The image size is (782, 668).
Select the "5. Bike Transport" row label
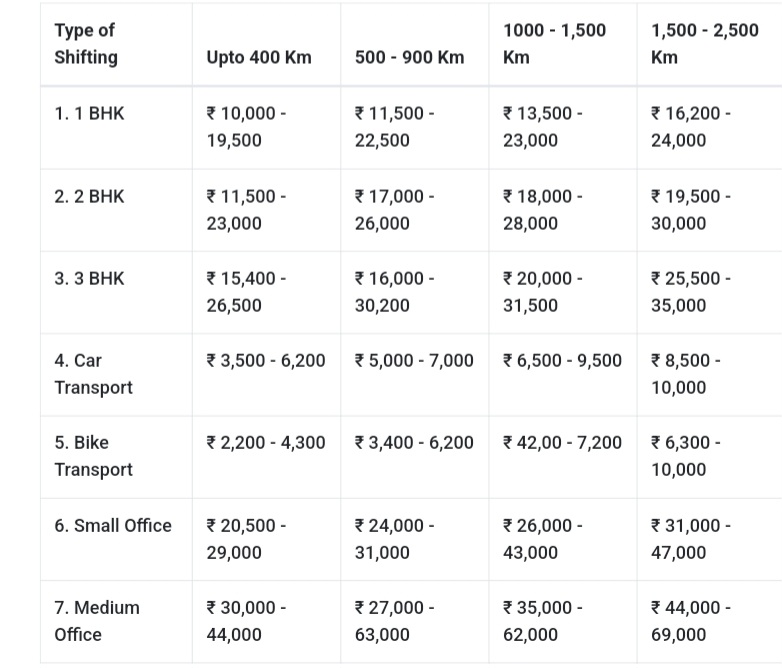[x=93, y=456]
